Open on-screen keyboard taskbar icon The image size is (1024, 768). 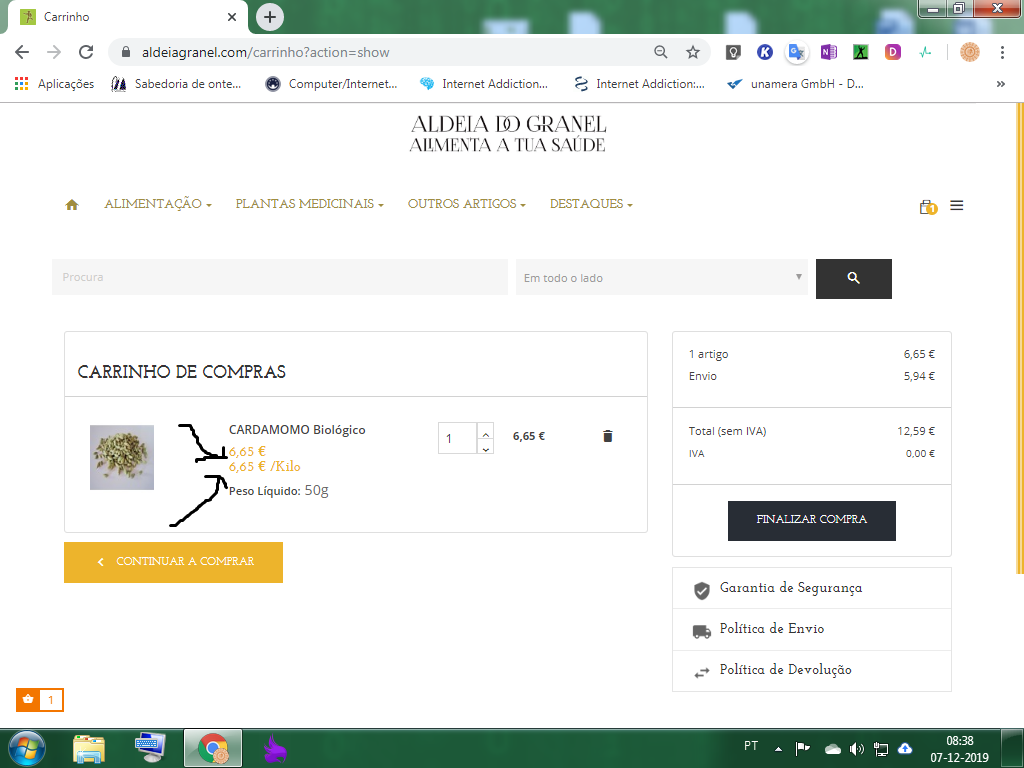click(x=151, y=748)
